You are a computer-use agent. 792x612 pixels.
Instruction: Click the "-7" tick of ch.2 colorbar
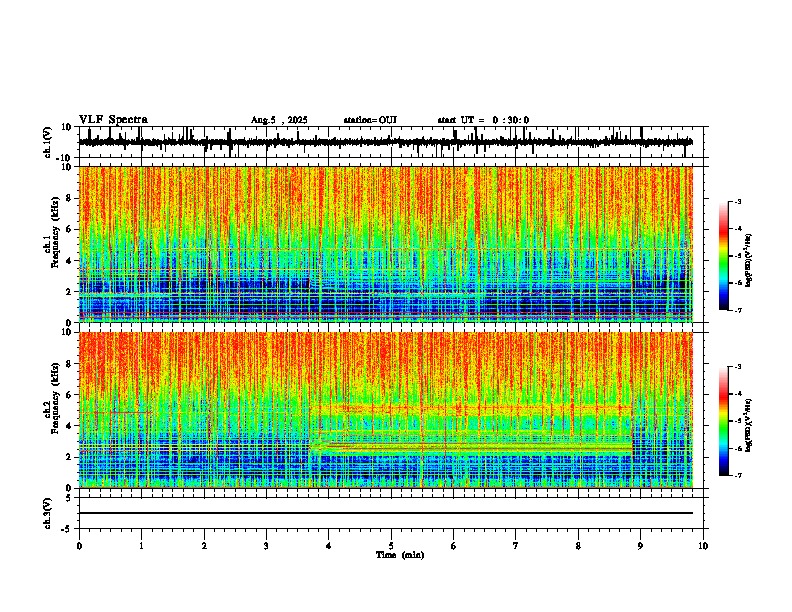[737, 475]
